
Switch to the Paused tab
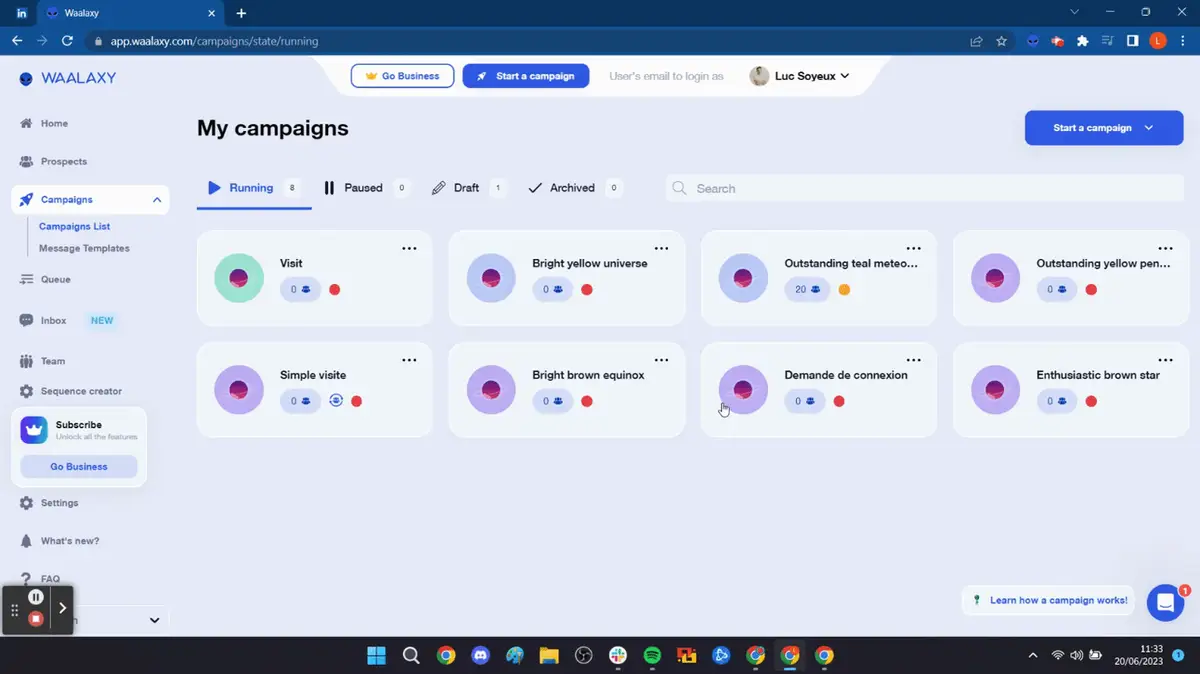point(366,188)
